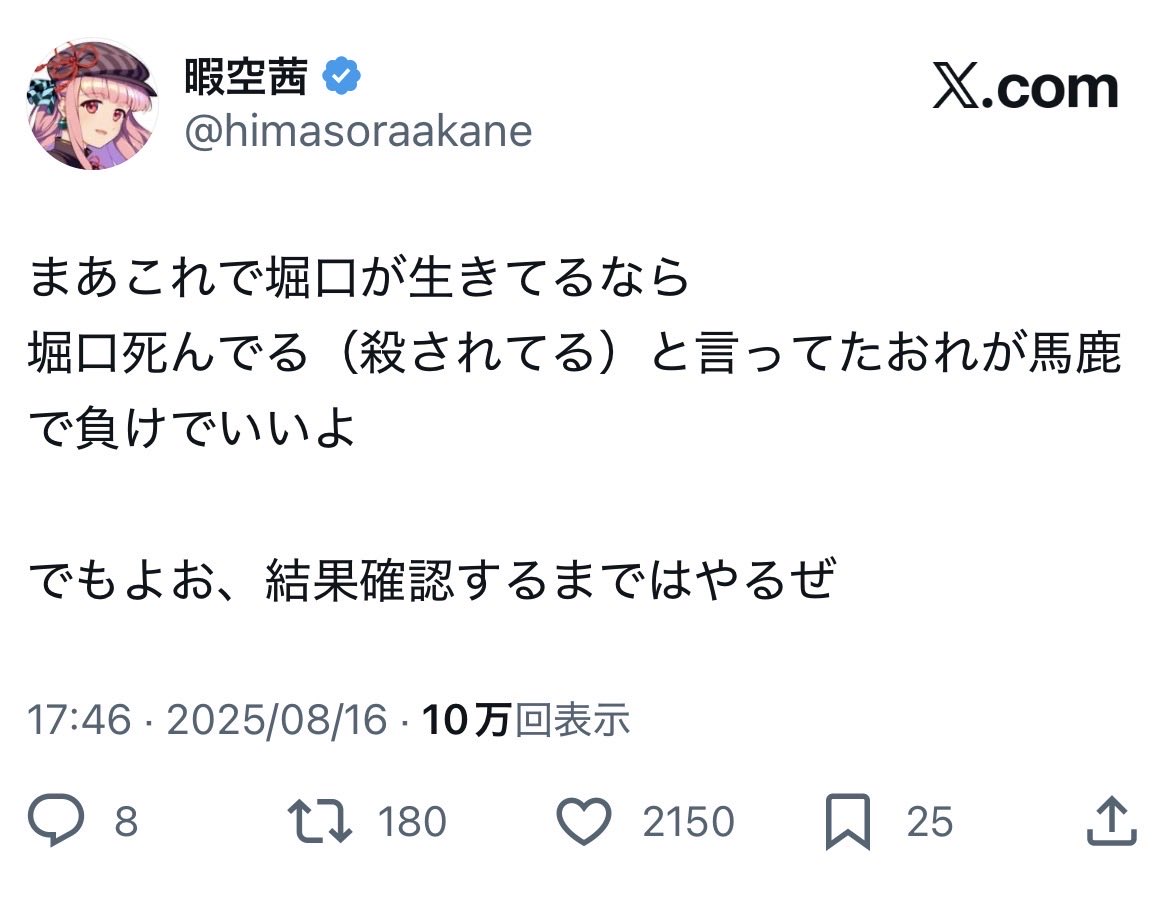View the 10万回表示 view count details

click(x=526, y=719)
